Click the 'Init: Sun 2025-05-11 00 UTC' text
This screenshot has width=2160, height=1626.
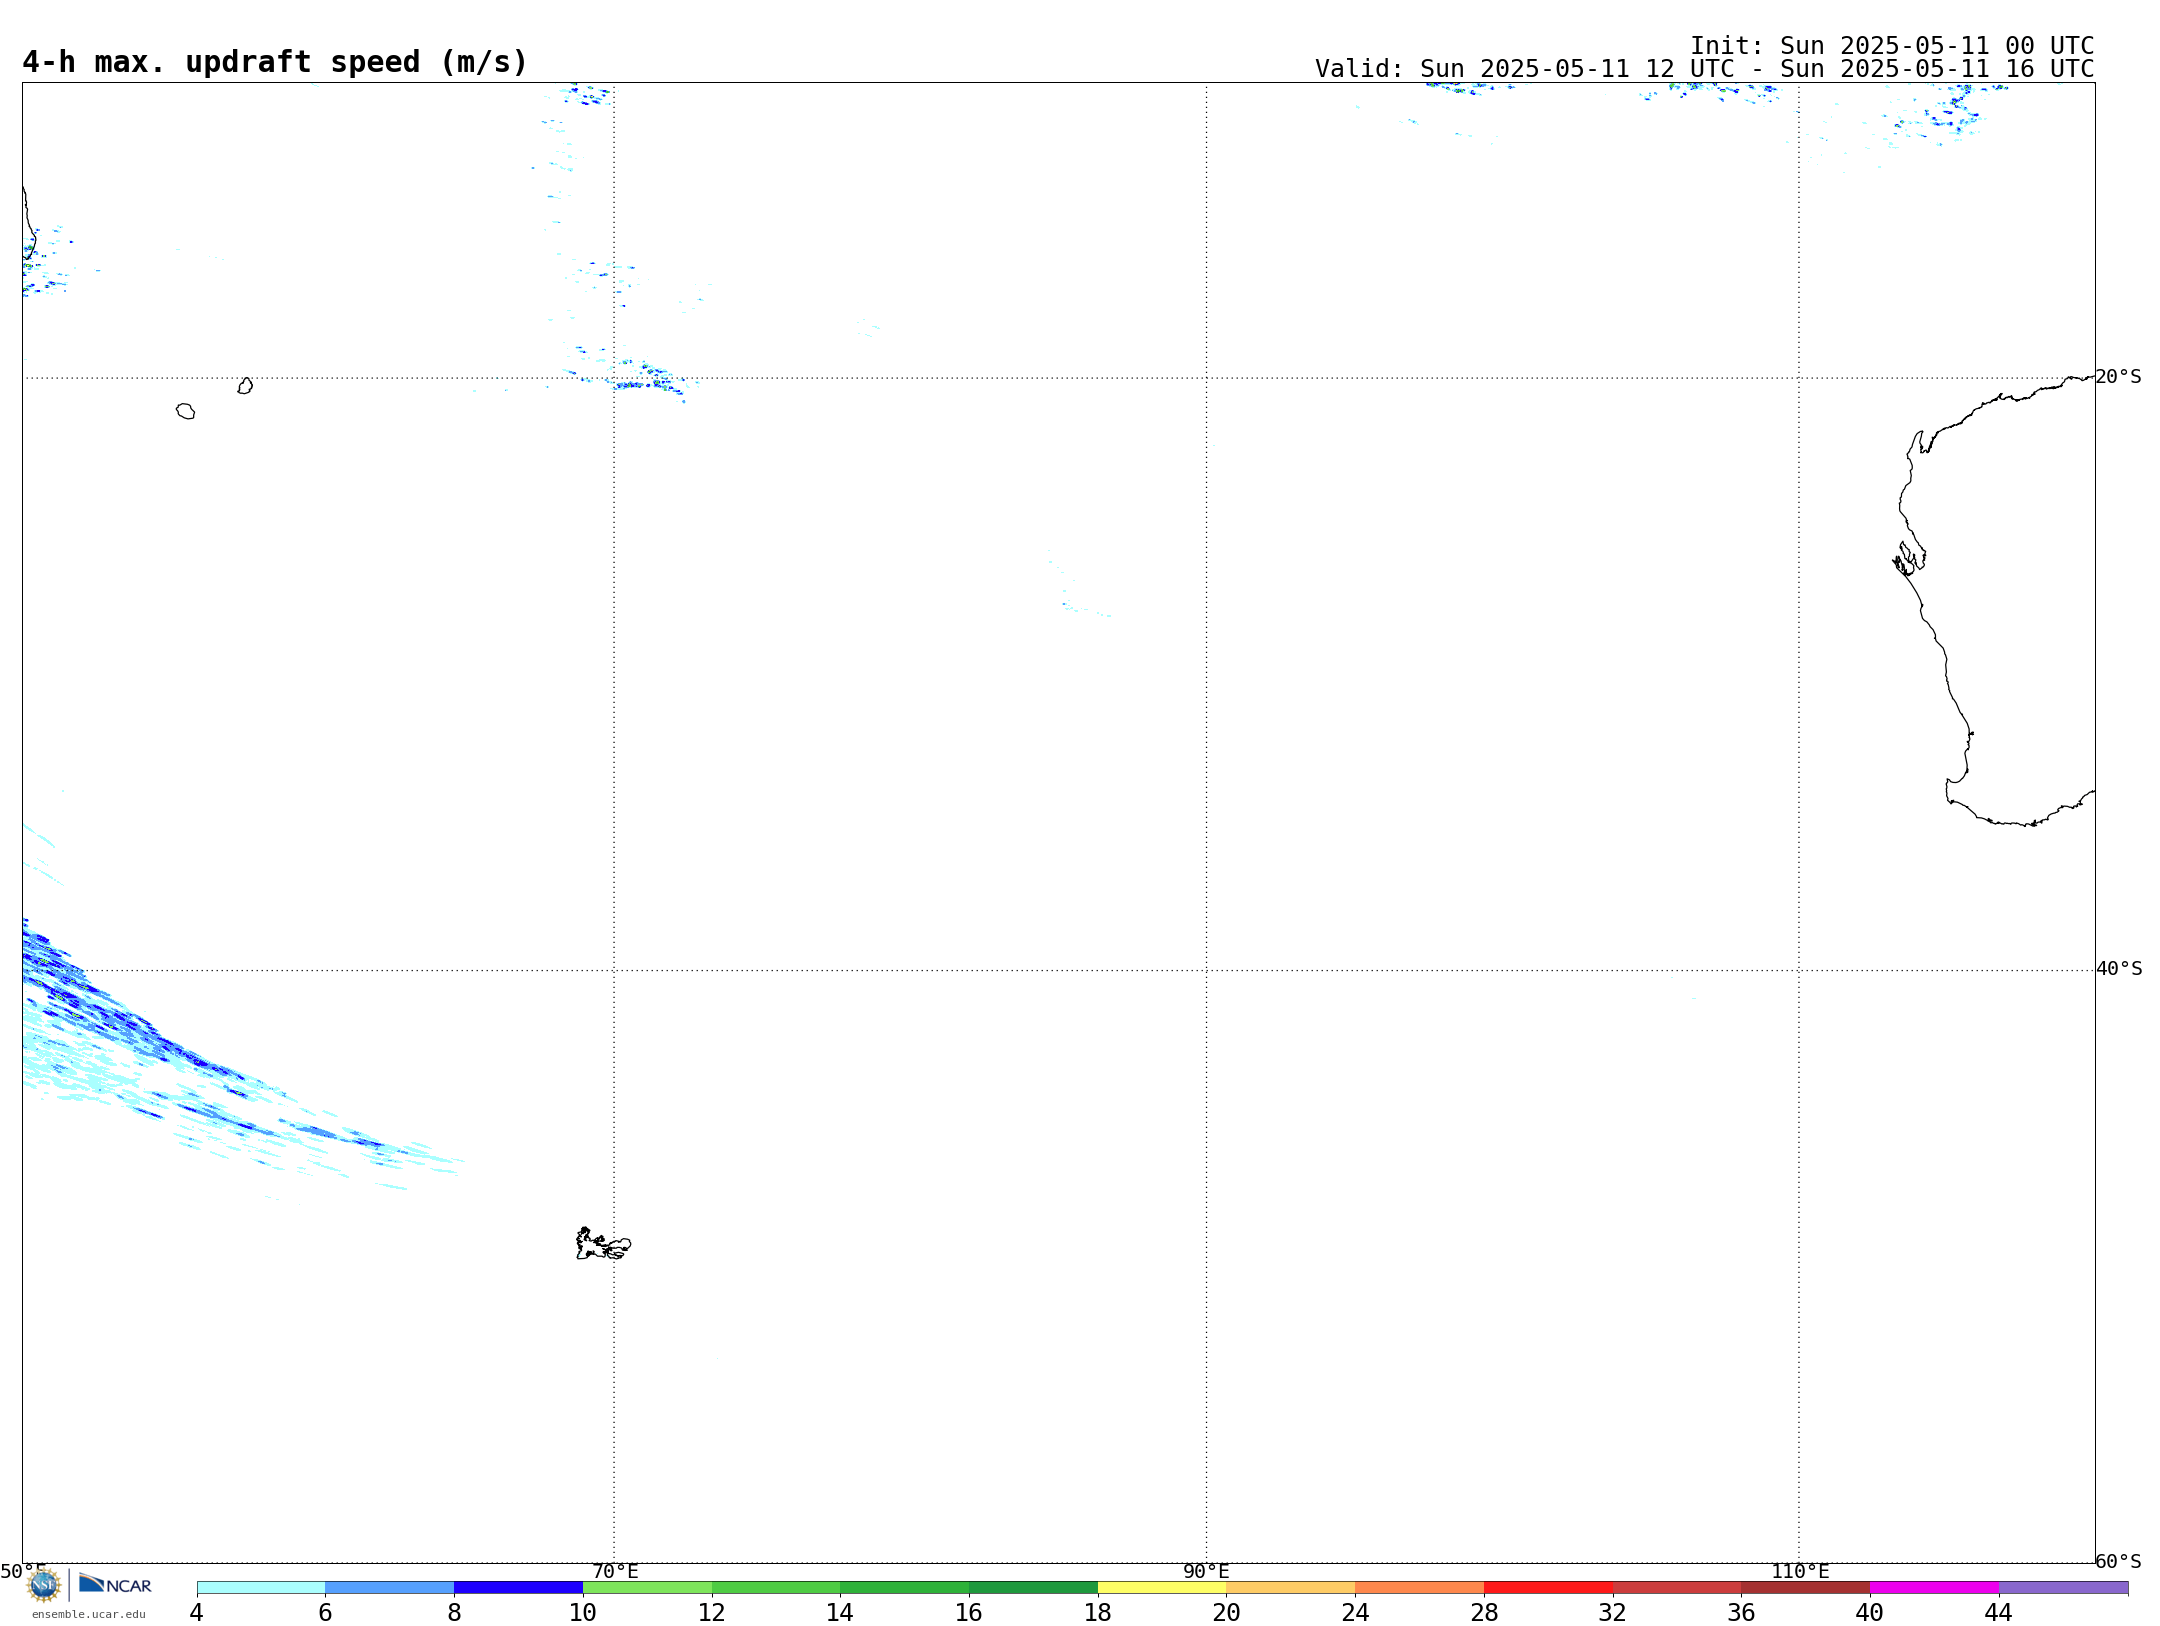tap(1892, 46)
